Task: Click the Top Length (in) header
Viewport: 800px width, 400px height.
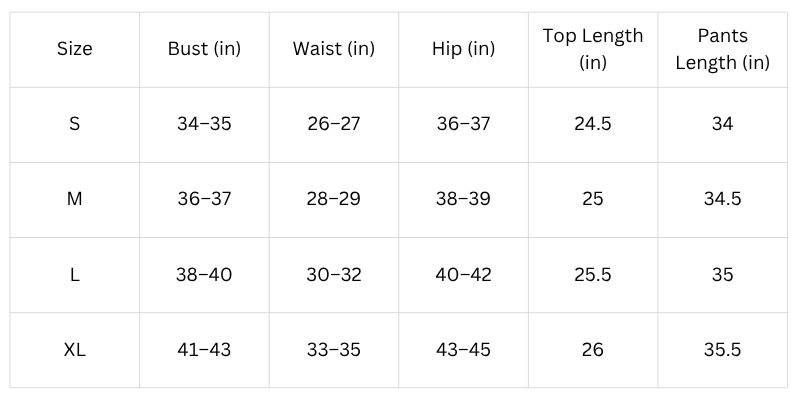Action: [593, 49]
